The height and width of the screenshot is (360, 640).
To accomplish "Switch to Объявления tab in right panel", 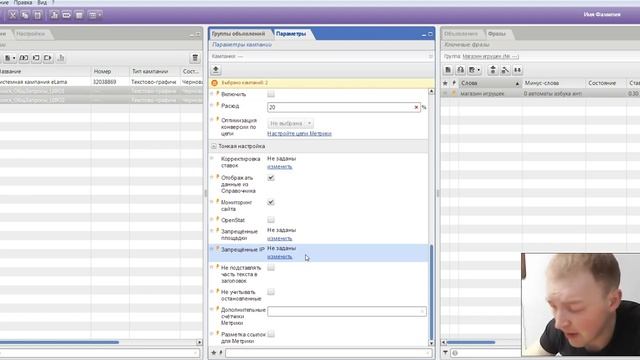I will 461,34.
